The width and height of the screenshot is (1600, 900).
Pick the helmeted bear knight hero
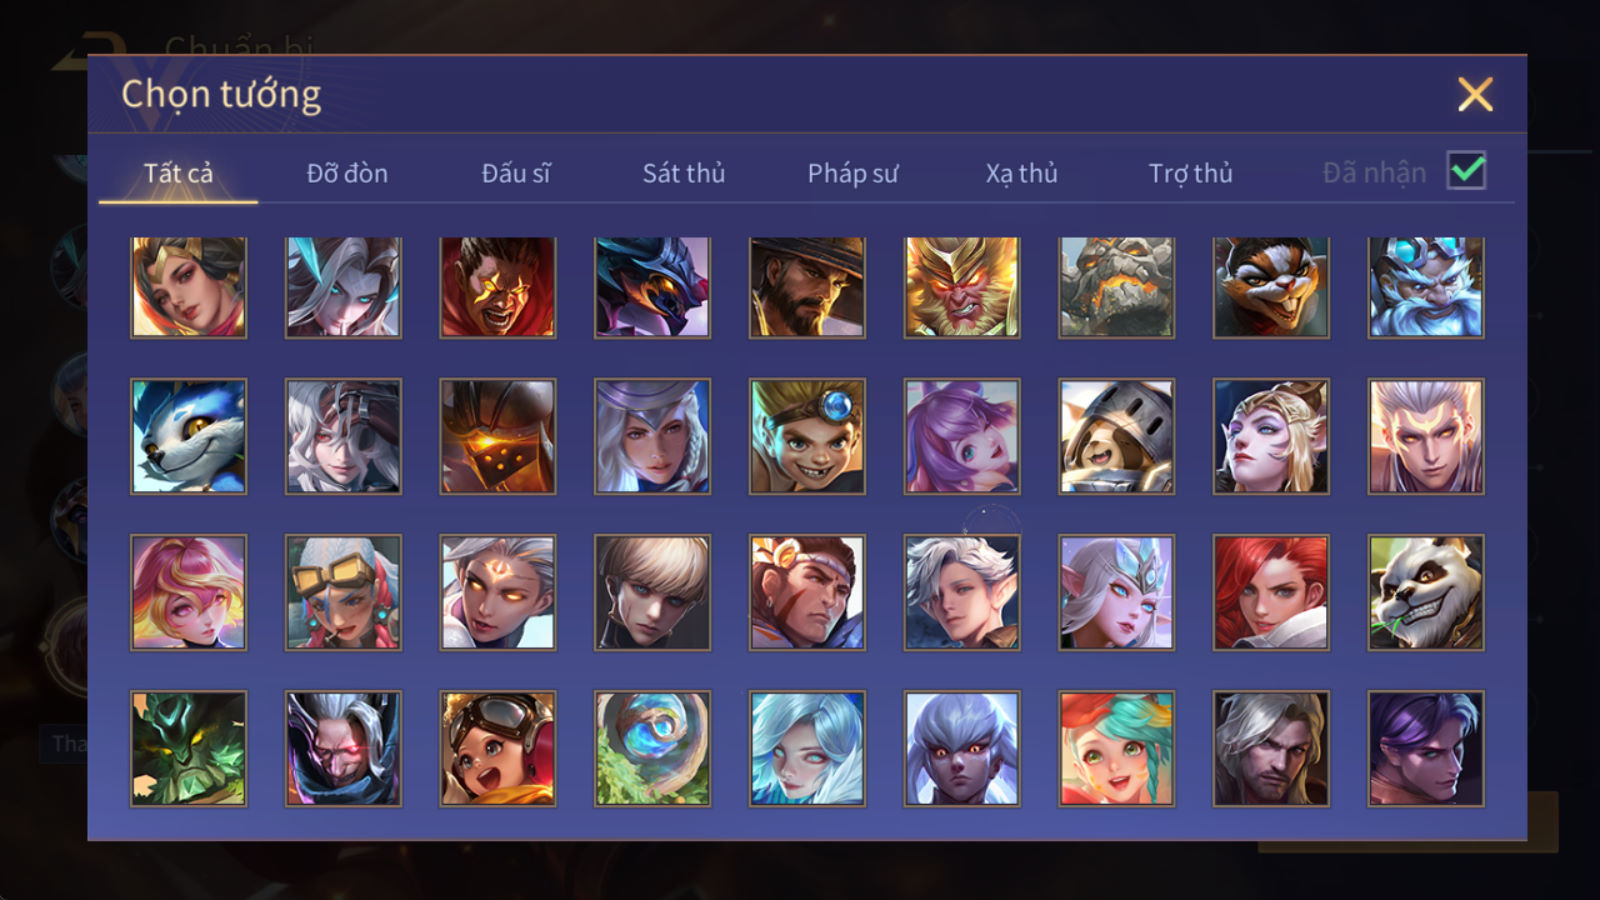coord(1116,436)
